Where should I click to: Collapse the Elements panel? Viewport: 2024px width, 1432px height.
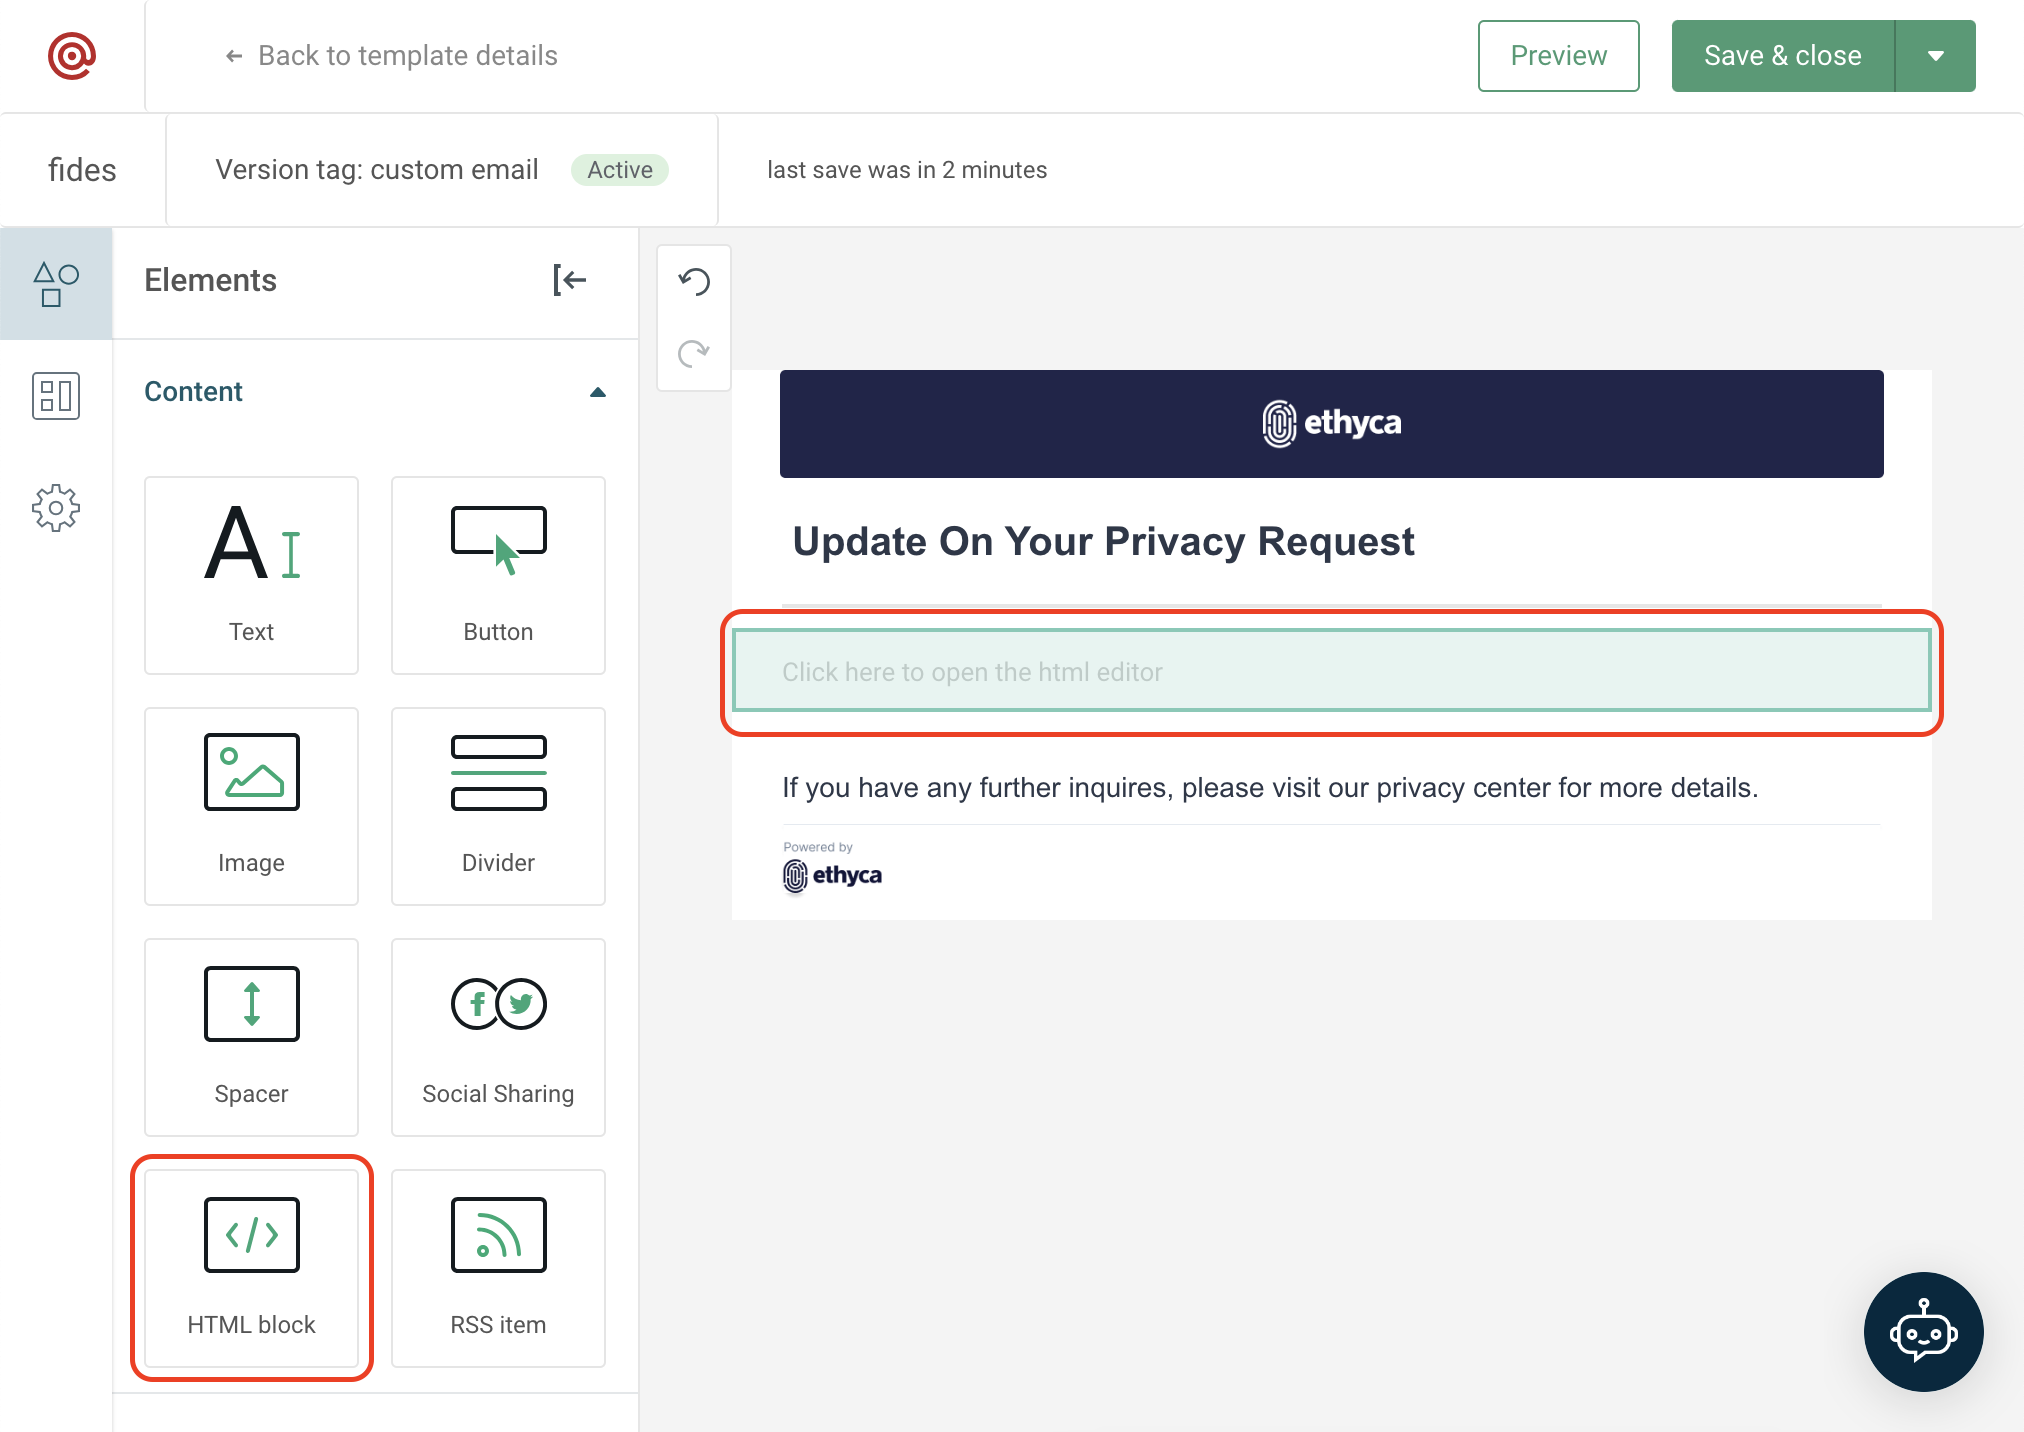pos(570,280)
